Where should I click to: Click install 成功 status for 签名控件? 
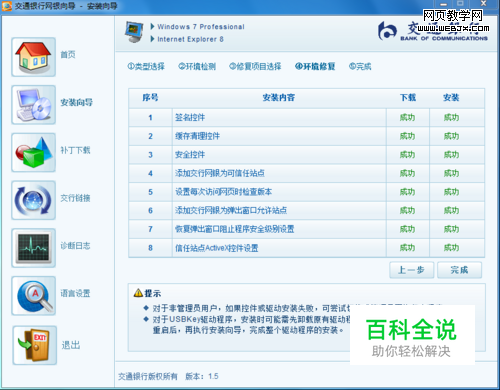point(451,117)
